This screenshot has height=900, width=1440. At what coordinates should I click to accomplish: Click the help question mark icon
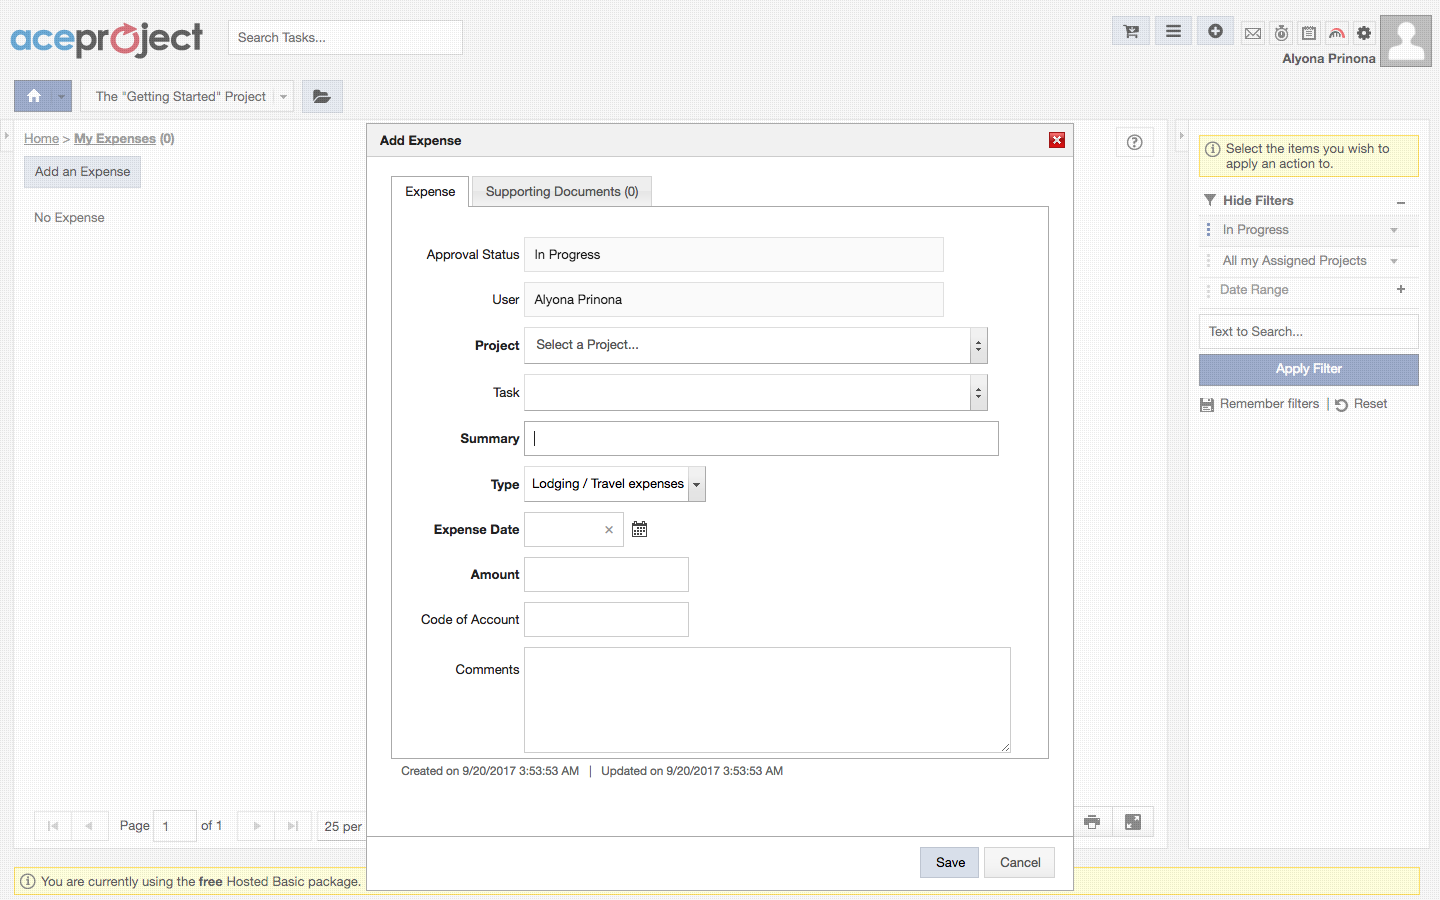(x=1134, y=142)
